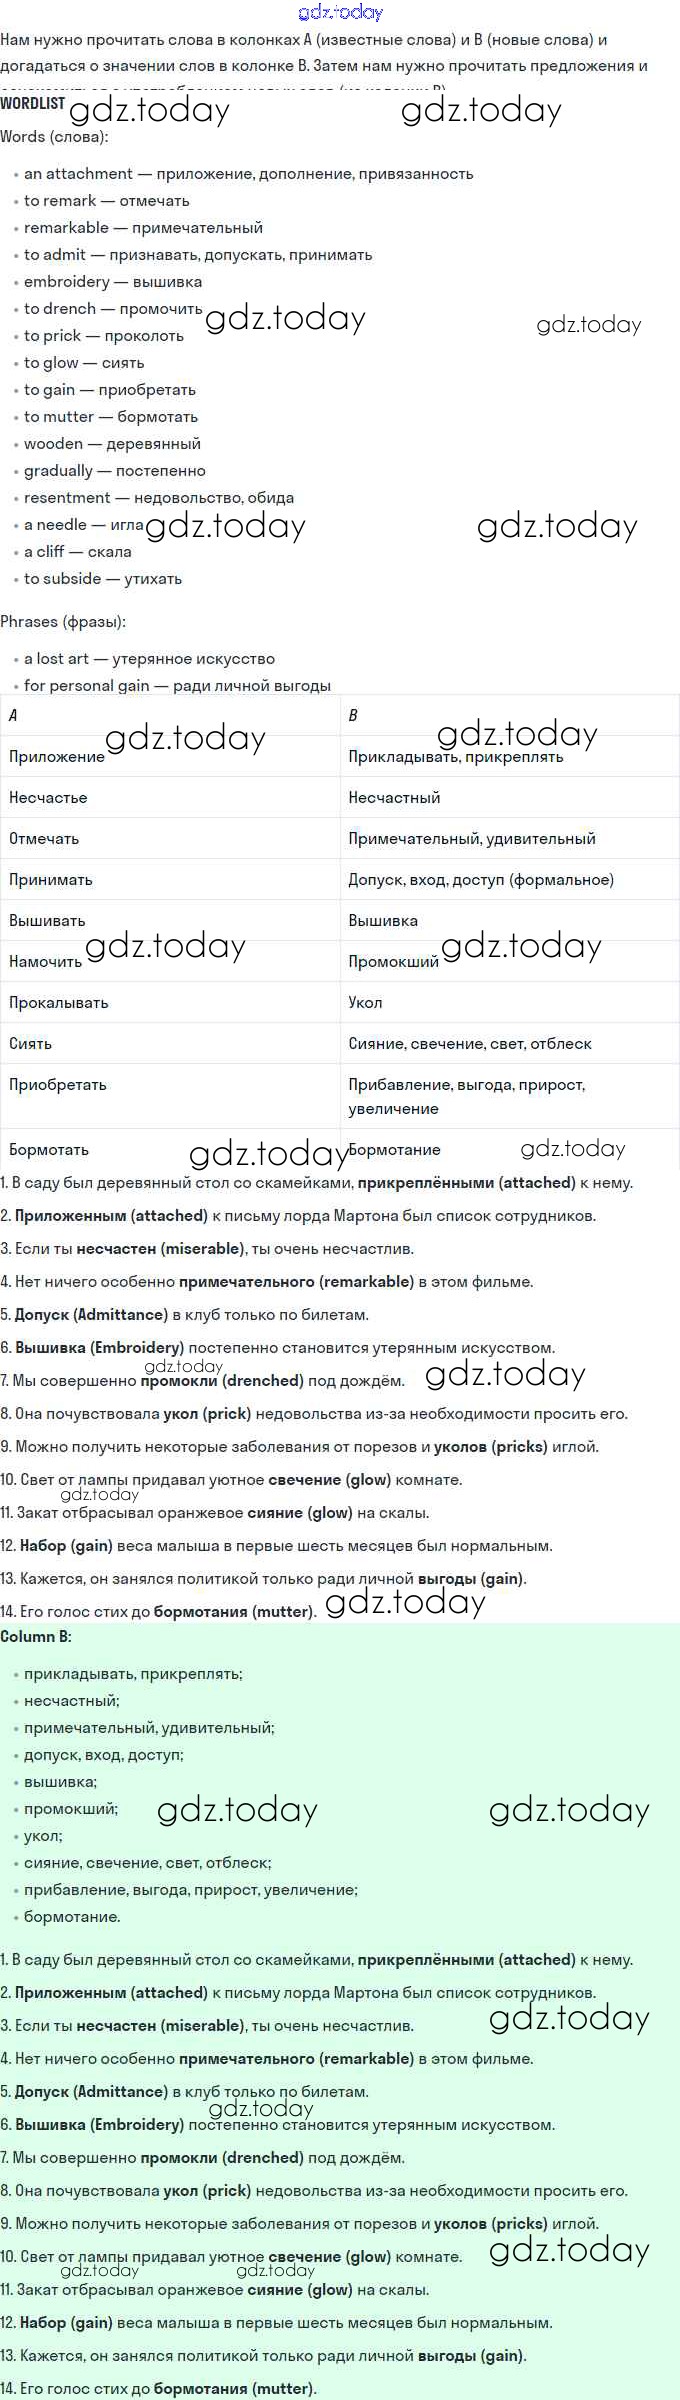
Task: Click the 'Phrases (фразы):' heading
Action: click(63, 622)
